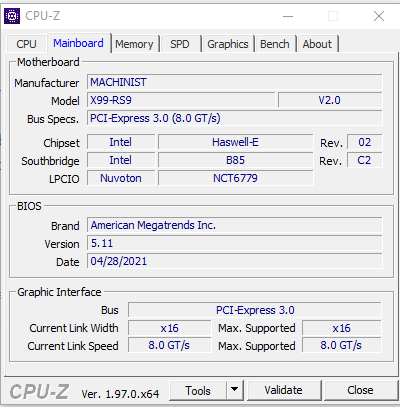Click the NCT6779 LPCIO field

point(235,178)
